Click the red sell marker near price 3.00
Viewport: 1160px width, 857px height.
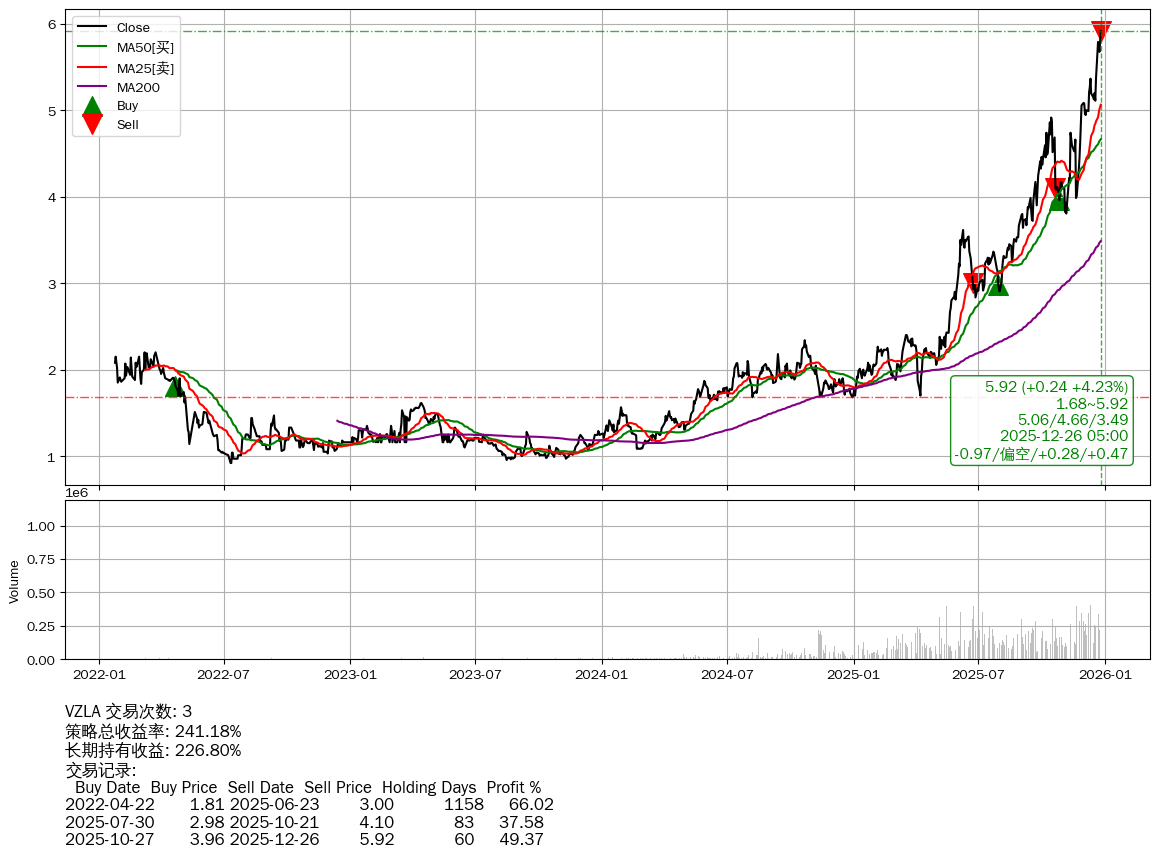click(974, 282)
